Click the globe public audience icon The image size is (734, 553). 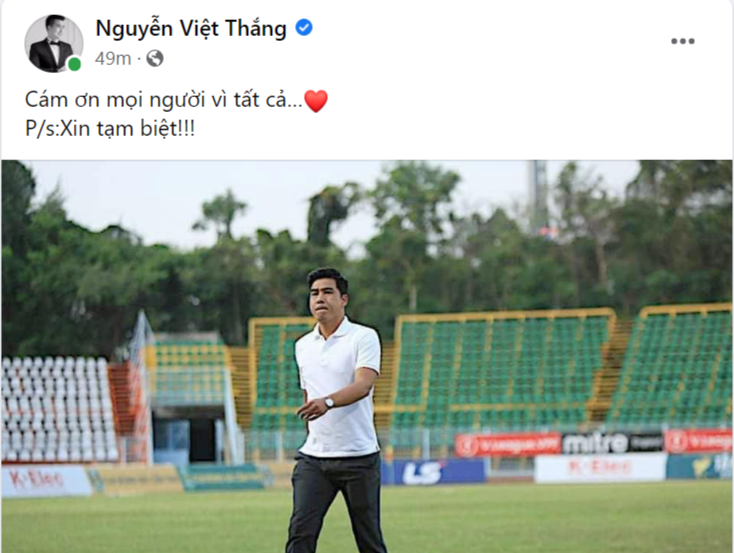(155, 59)
